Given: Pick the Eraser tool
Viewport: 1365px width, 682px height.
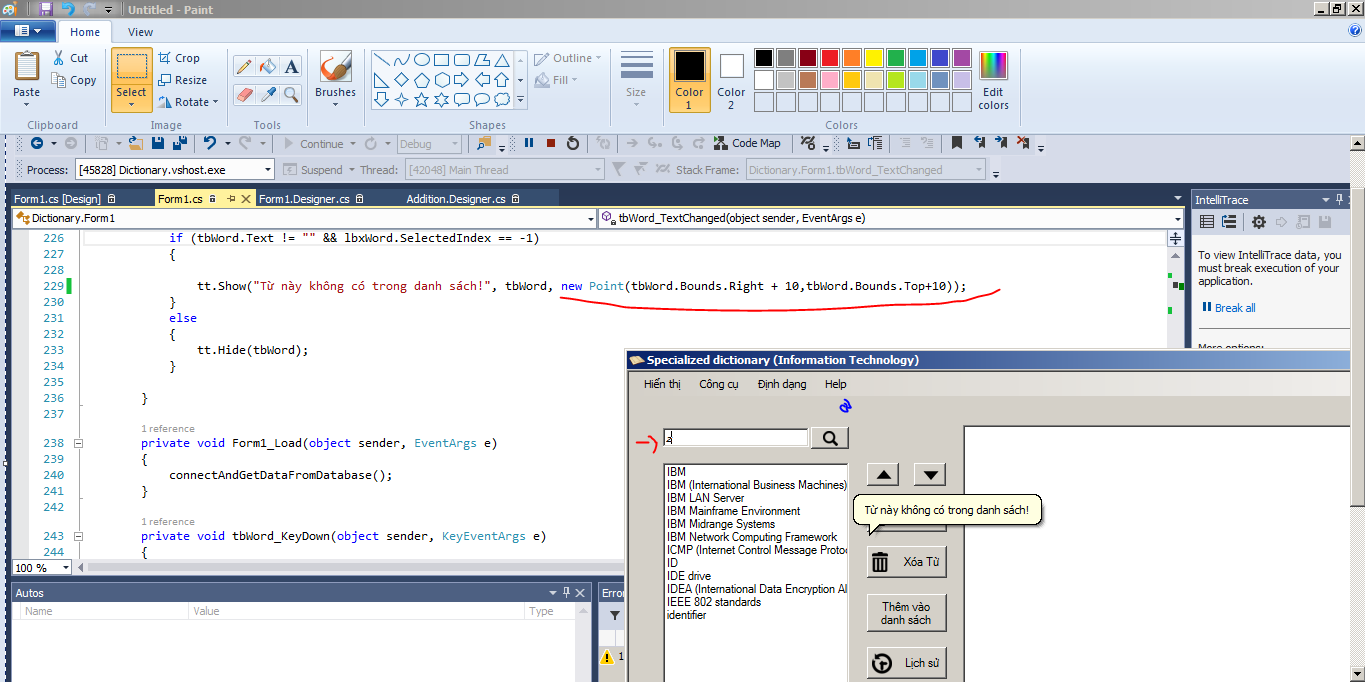Looking at the screenshot, I should 243,94.
